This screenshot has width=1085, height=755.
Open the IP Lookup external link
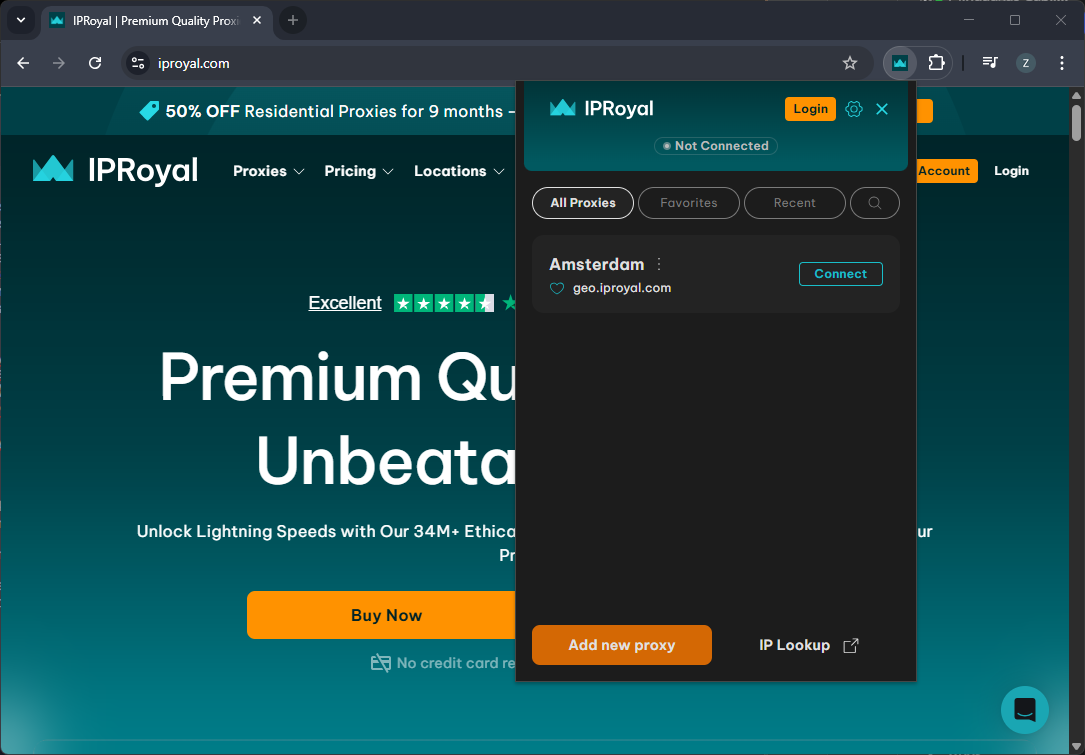pyautogui.click(x=808, y=645)
